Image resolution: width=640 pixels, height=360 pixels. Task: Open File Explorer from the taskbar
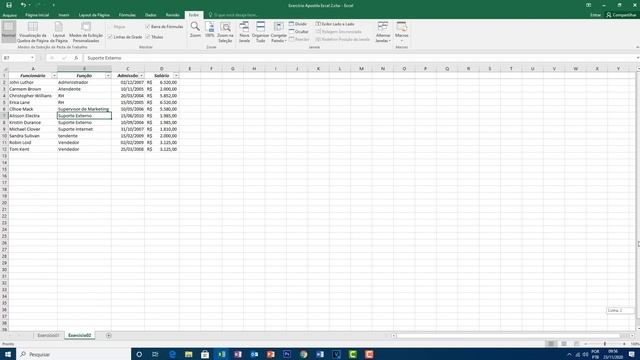click(189, 354)
